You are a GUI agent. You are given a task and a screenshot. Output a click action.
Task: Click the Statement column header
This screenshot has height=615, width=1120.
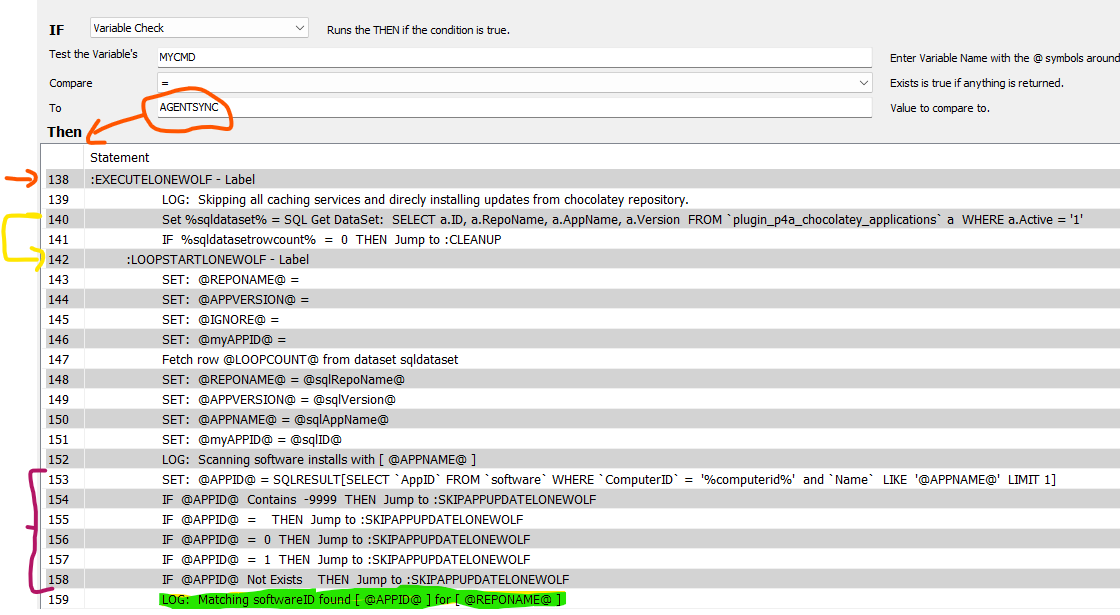tap(120, 158)
